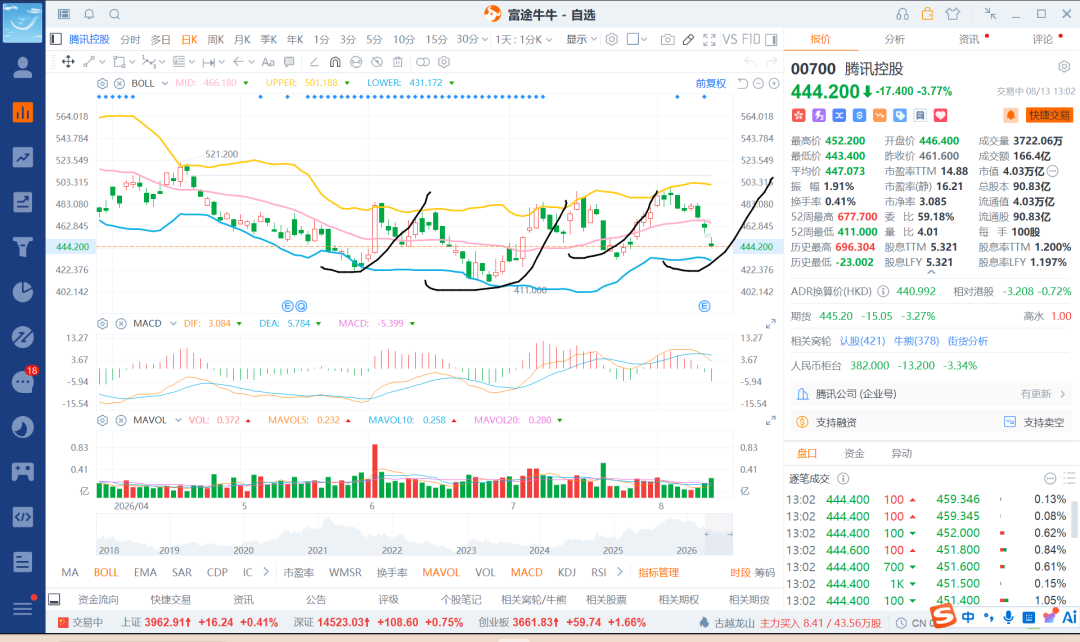Select the move crosshair drawing tool
Image resolution: width=1080 pixels, height=642 pixels.
[68, 62]
